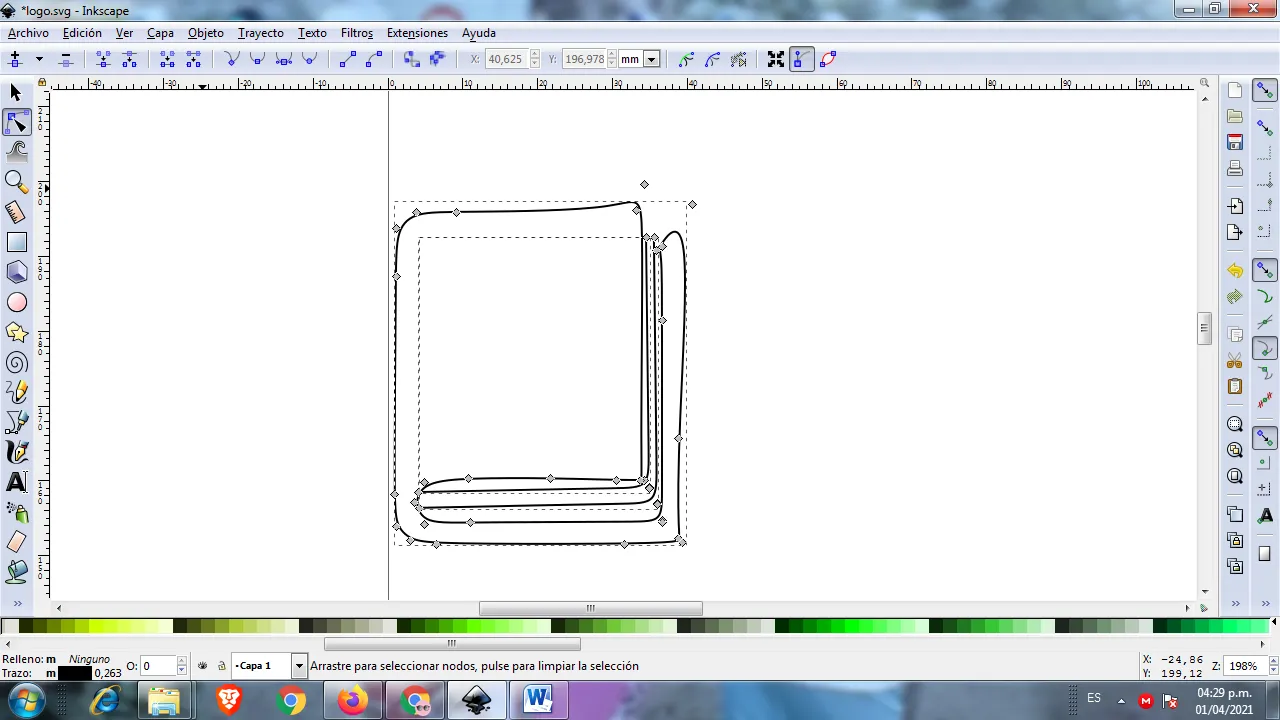This screenshot has height=720, width=1280.
Task: Click the Paste clipboard icon
Action: (1235, 387)
